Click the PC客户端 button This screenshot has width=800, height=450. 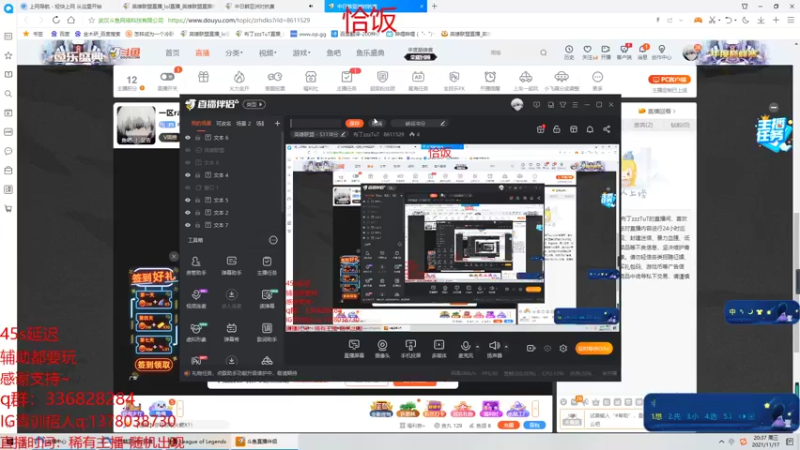pos(669,80)
